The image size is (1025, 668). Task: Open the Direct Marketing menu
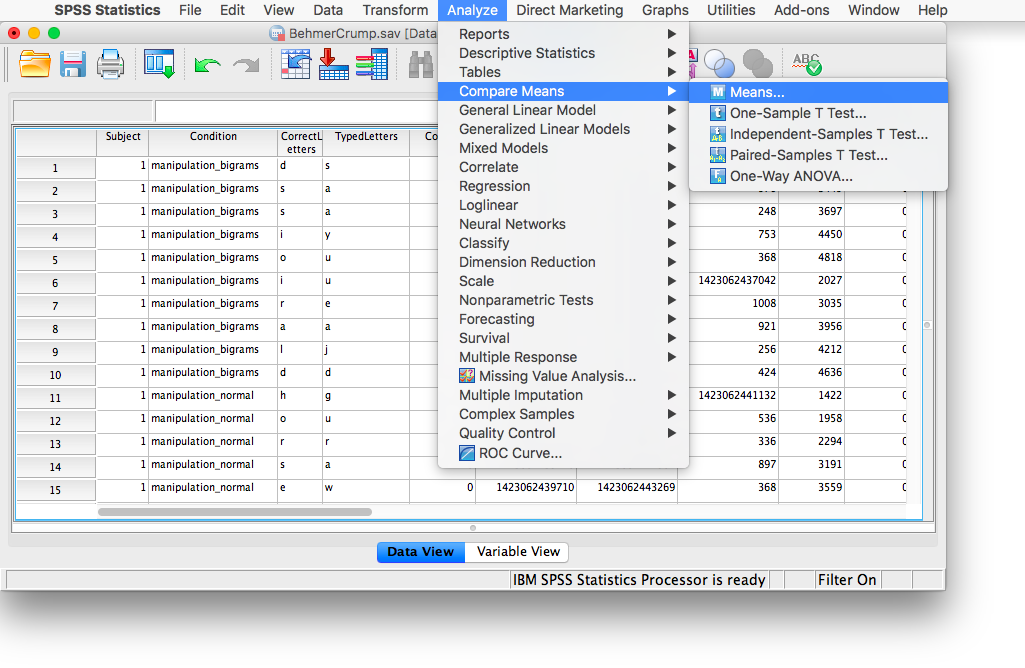[569, 10]
